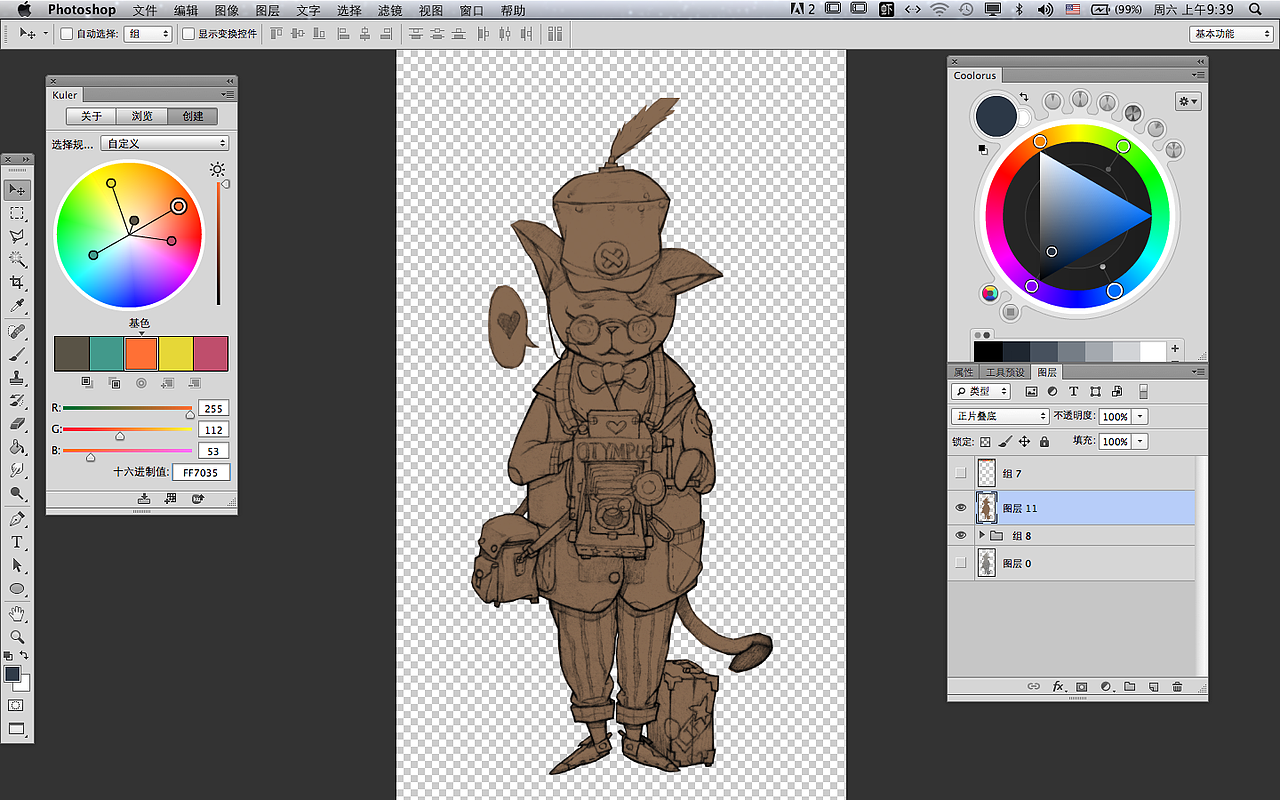Viewport: 1280px width, 800px height.
Task: Select the Magic Wand tool
Action: pyautogui.click(x=17, y=260)
